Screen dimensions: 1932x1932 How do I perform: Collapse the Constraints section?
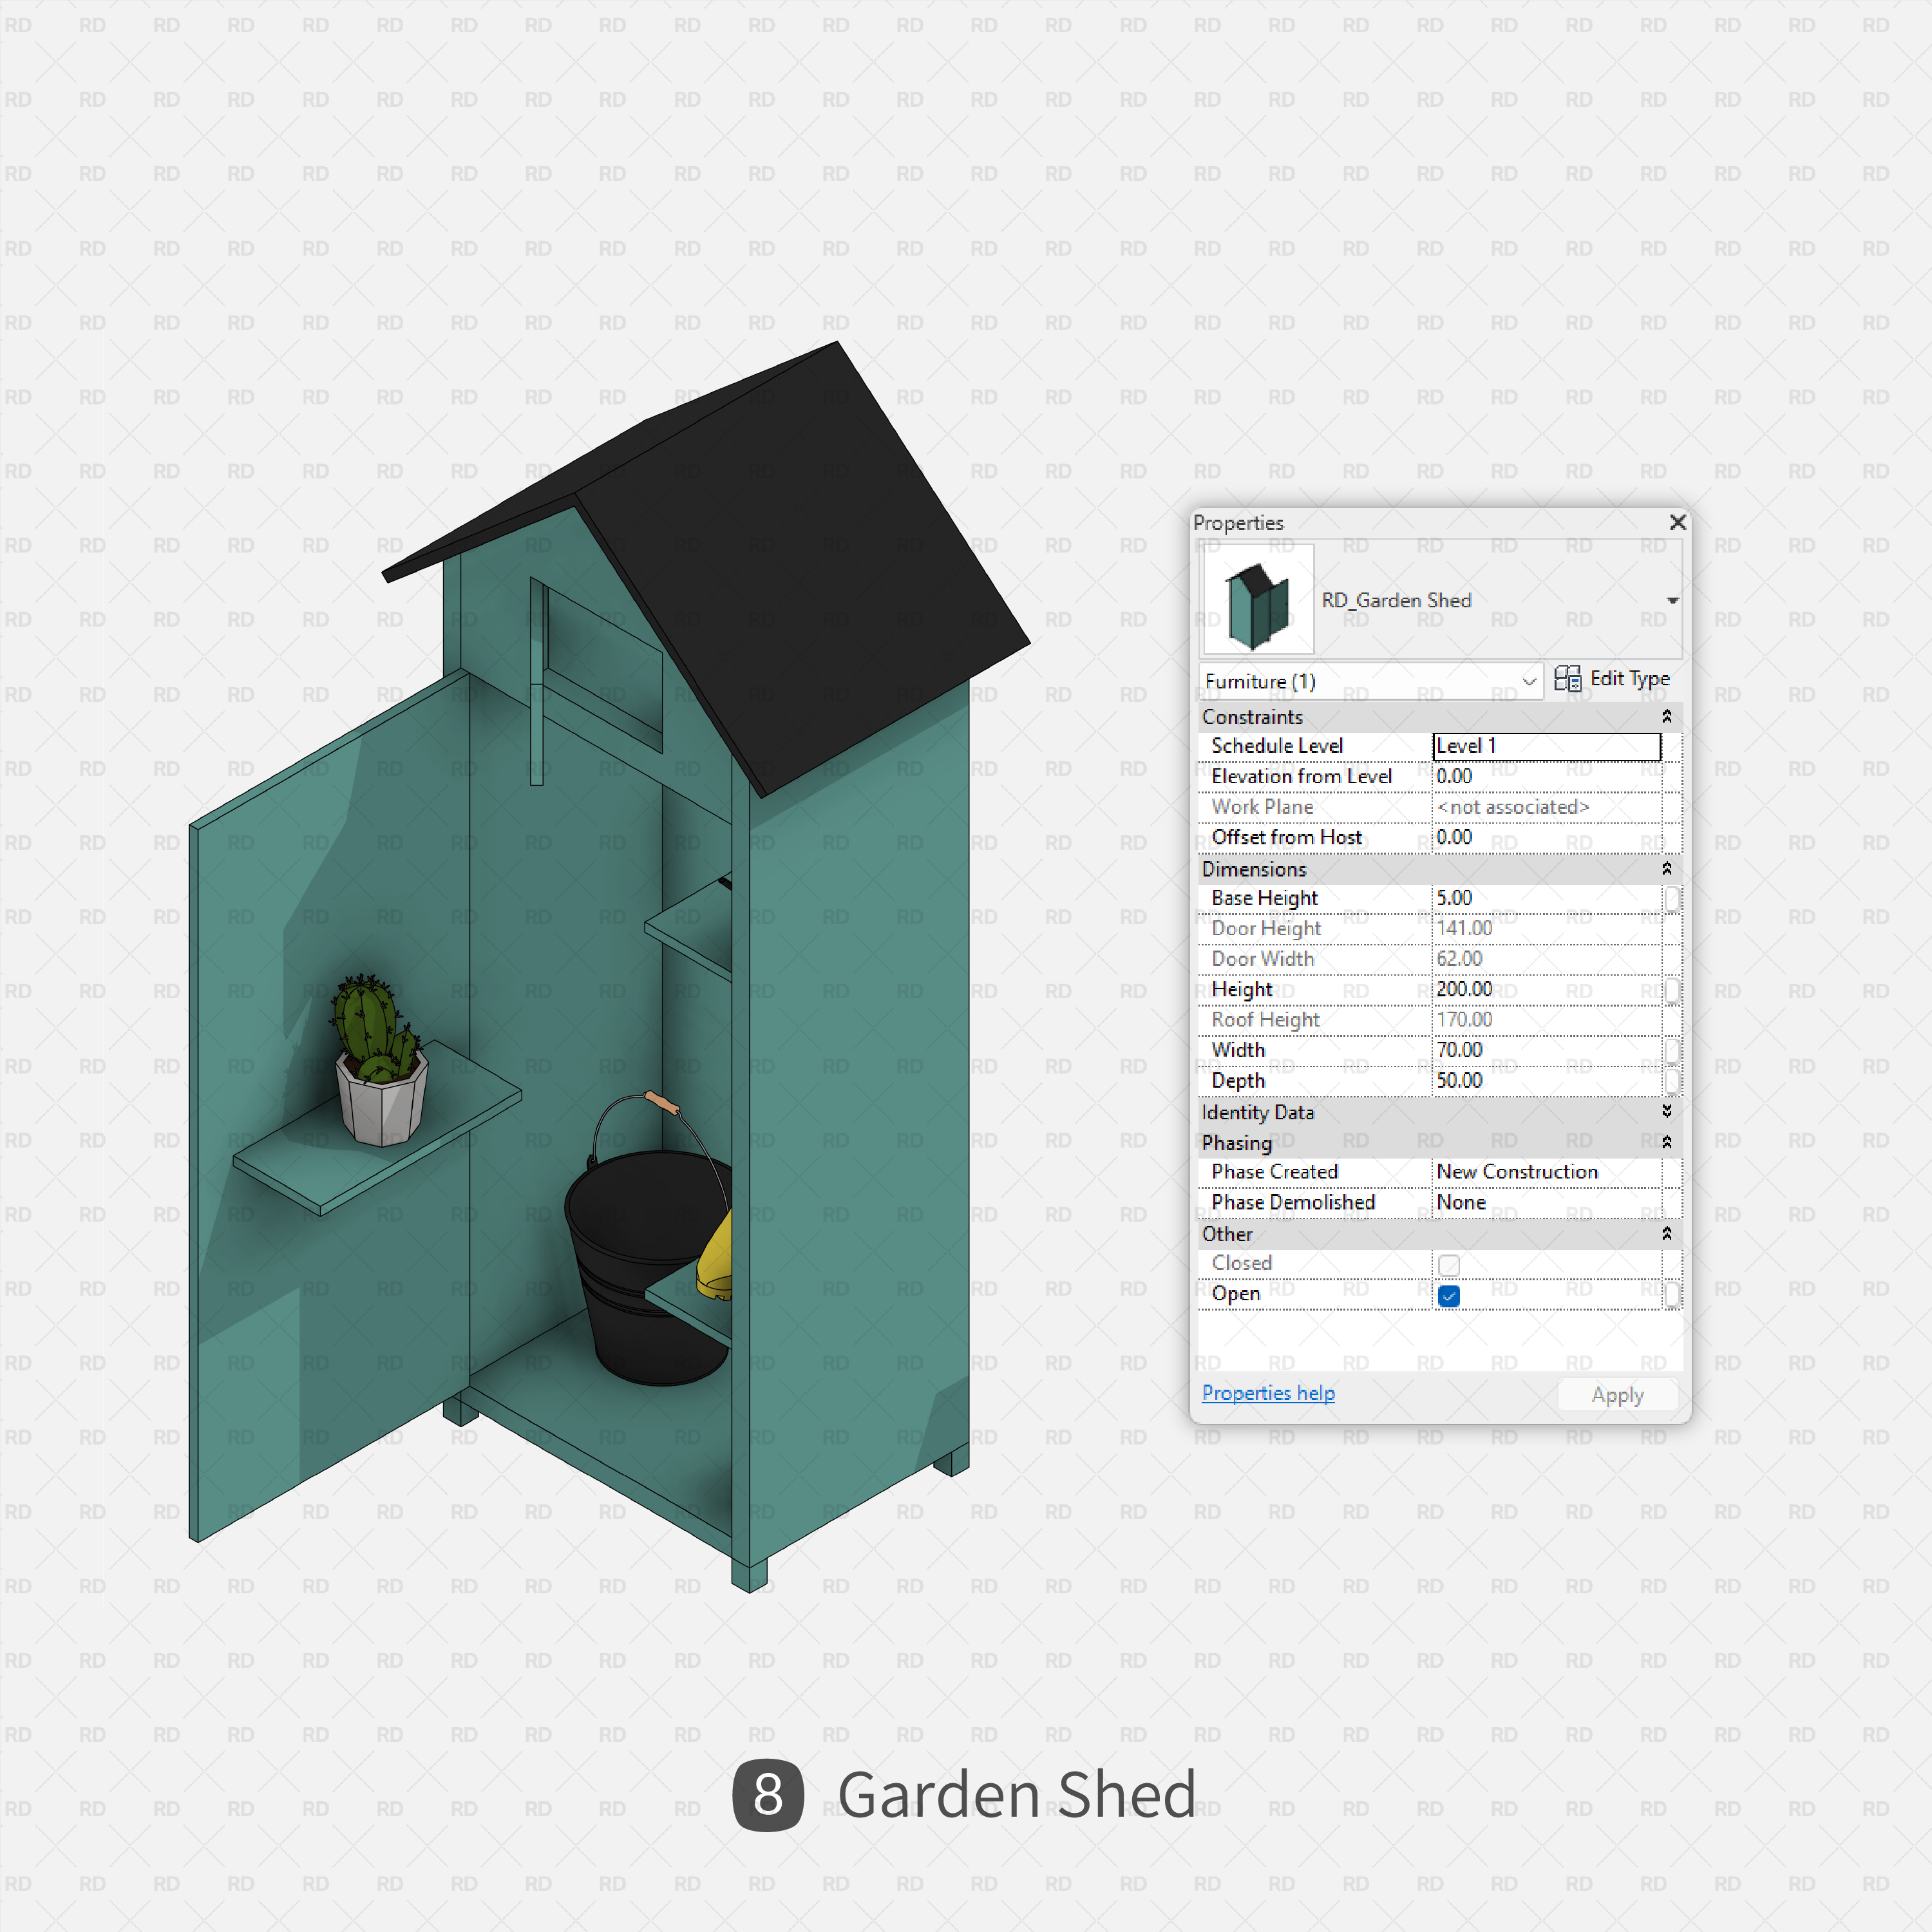pos(1666,717)
